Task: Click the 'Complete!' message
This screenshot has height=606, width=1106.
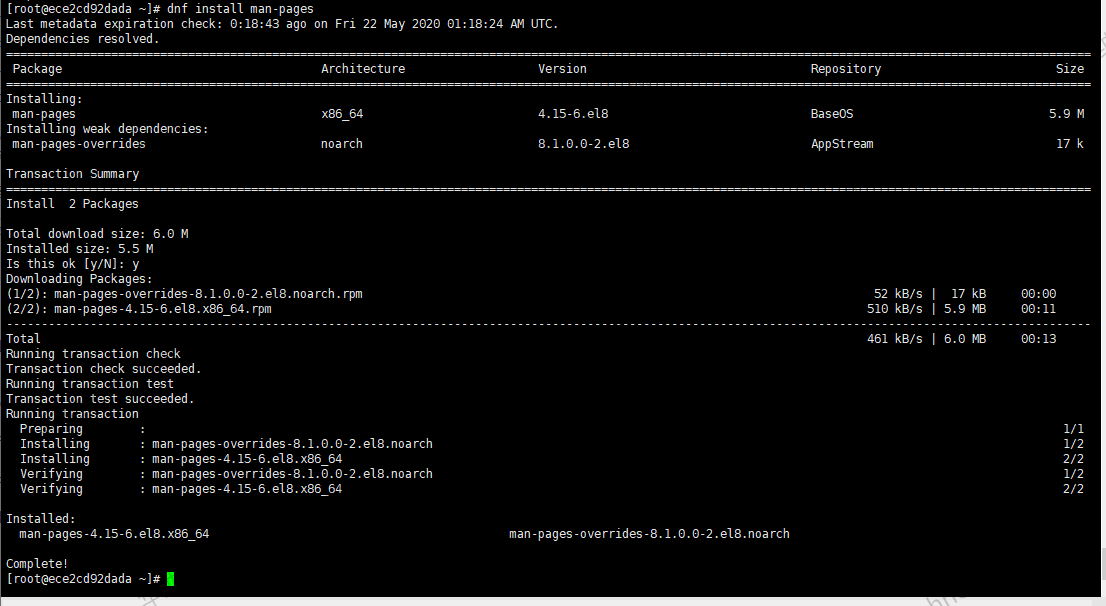Action: (x=37, y=564)
